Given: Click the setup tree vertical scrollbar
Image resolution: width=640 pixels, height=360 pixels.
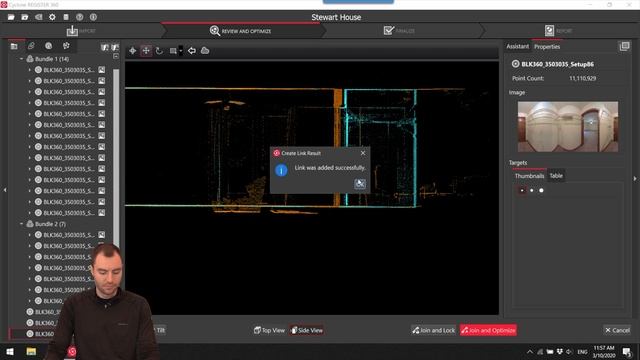Looking at the screenshot, I should [x=116, y=157].
